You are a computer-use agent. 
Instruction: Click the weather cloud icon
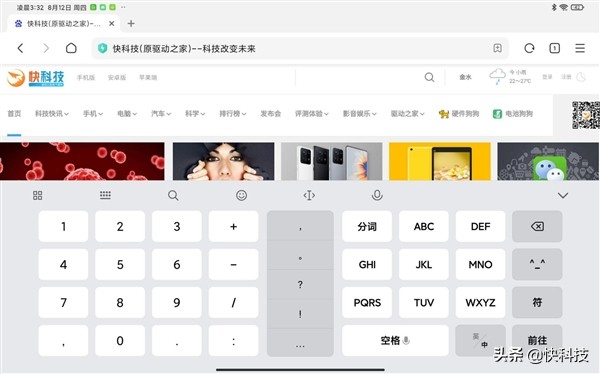tap(497, 76)
